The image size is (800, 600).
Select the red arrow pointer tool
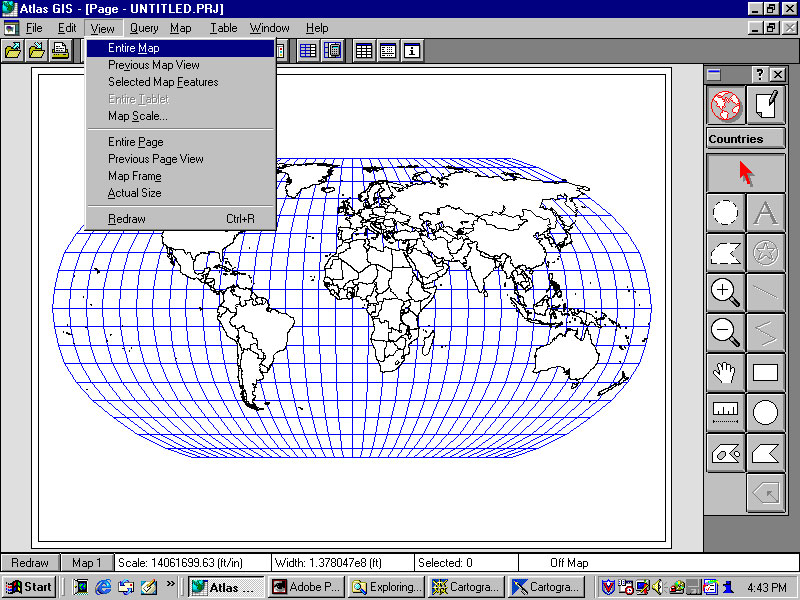point(745,171)
